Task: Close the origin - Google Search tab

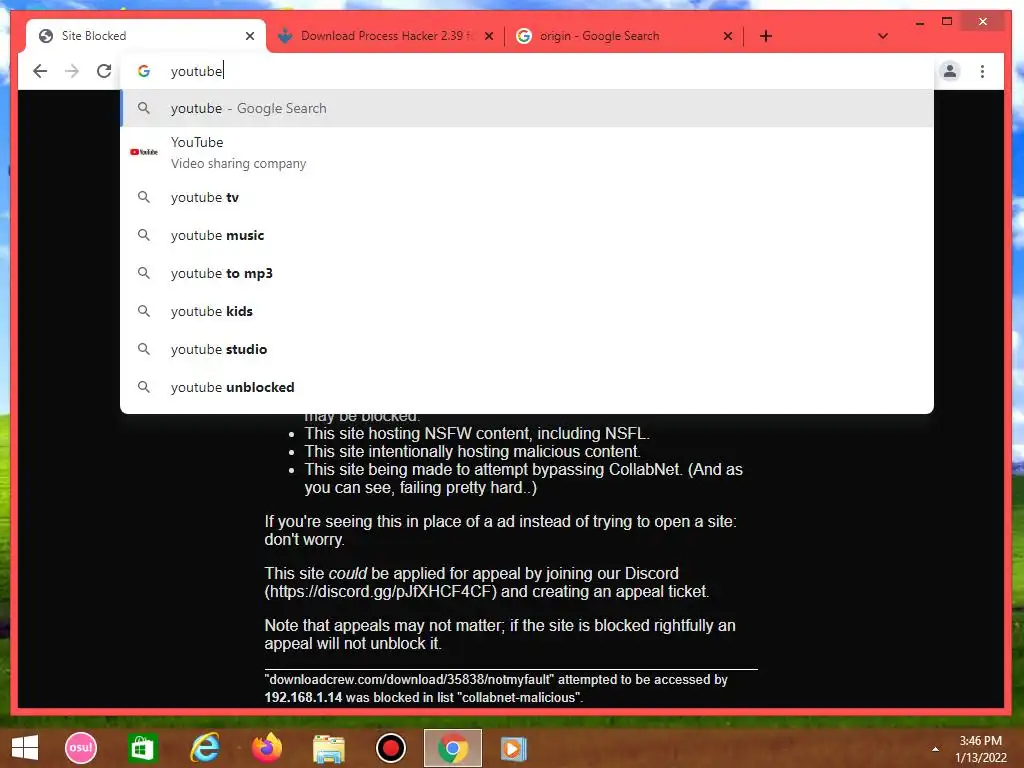Action: [x=728, y=36]
